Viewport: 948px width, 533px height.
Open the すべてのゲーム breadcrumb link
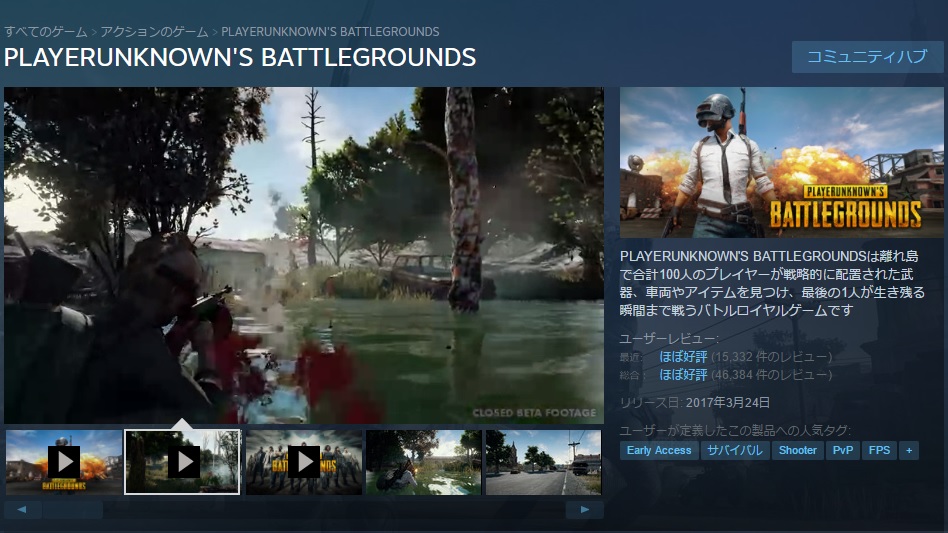46,31
